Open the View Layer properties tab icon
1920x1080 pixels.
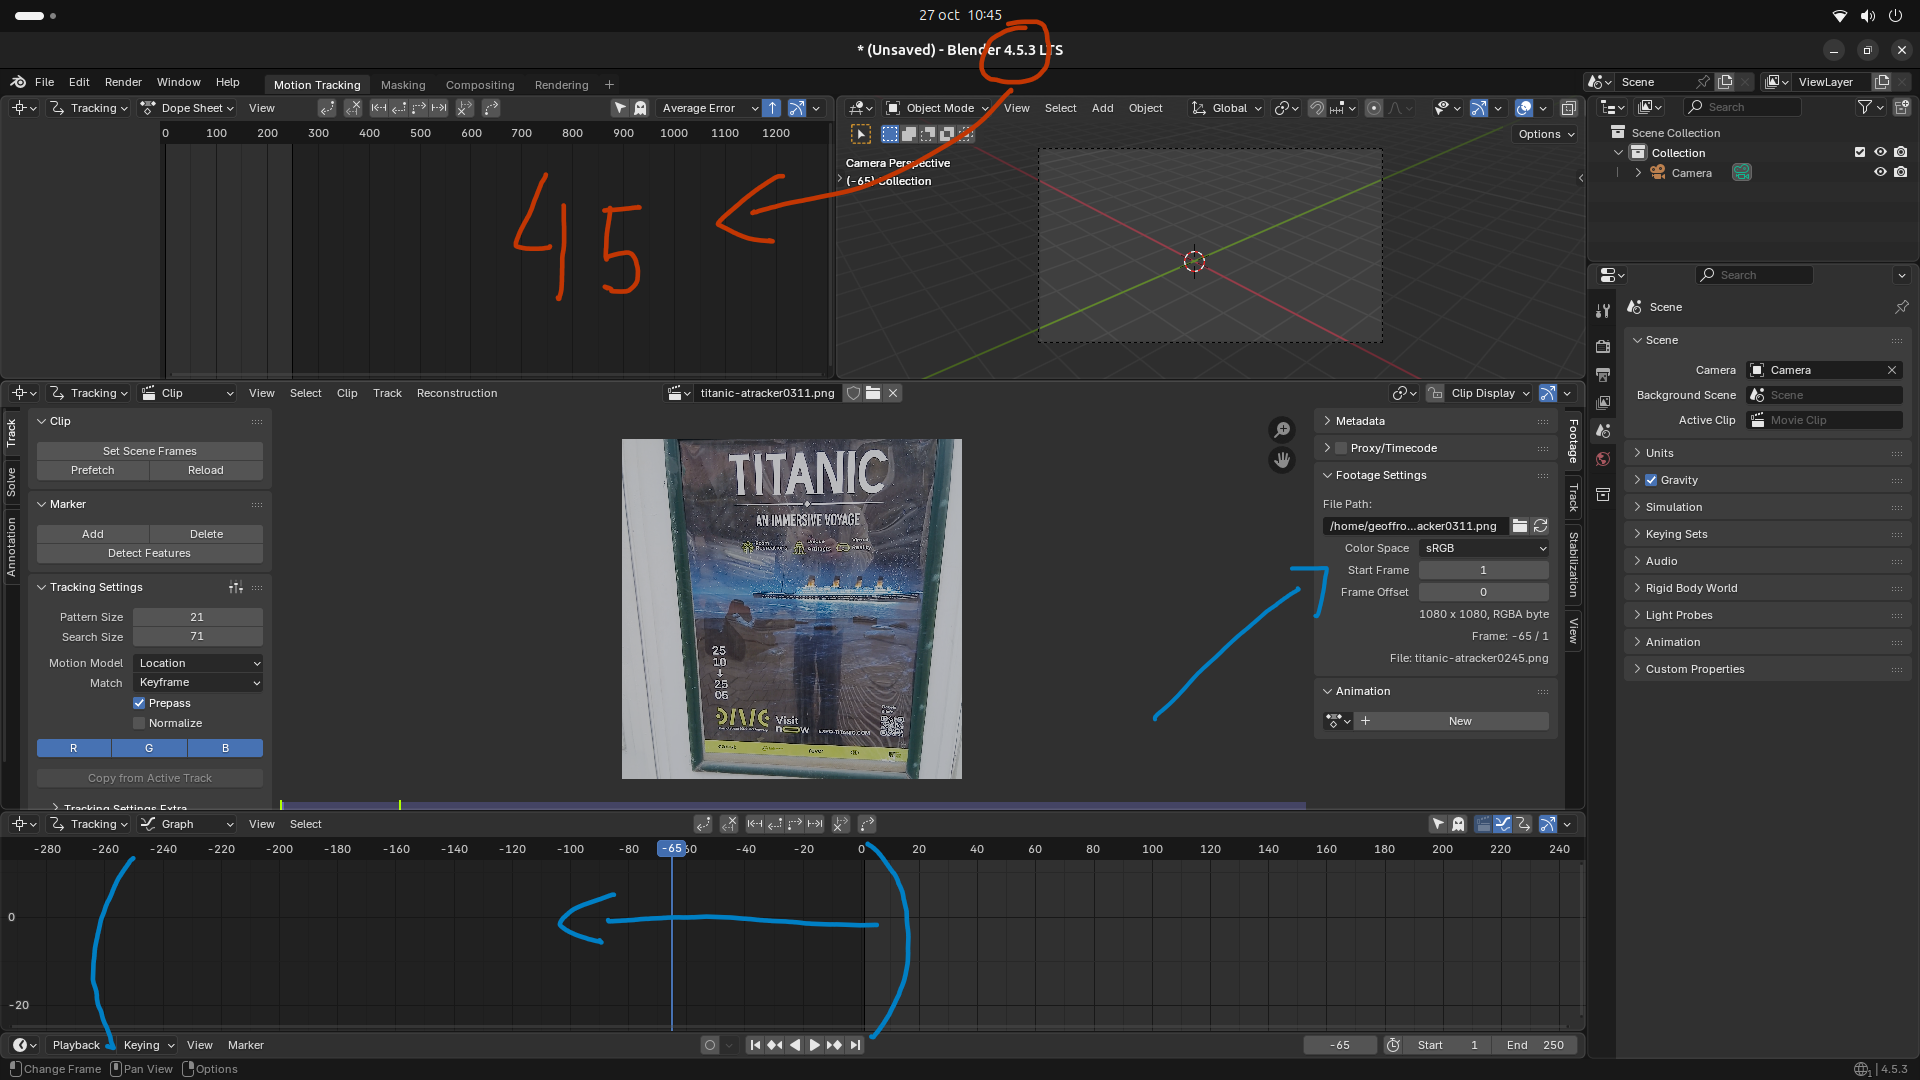pos(1603,402)
